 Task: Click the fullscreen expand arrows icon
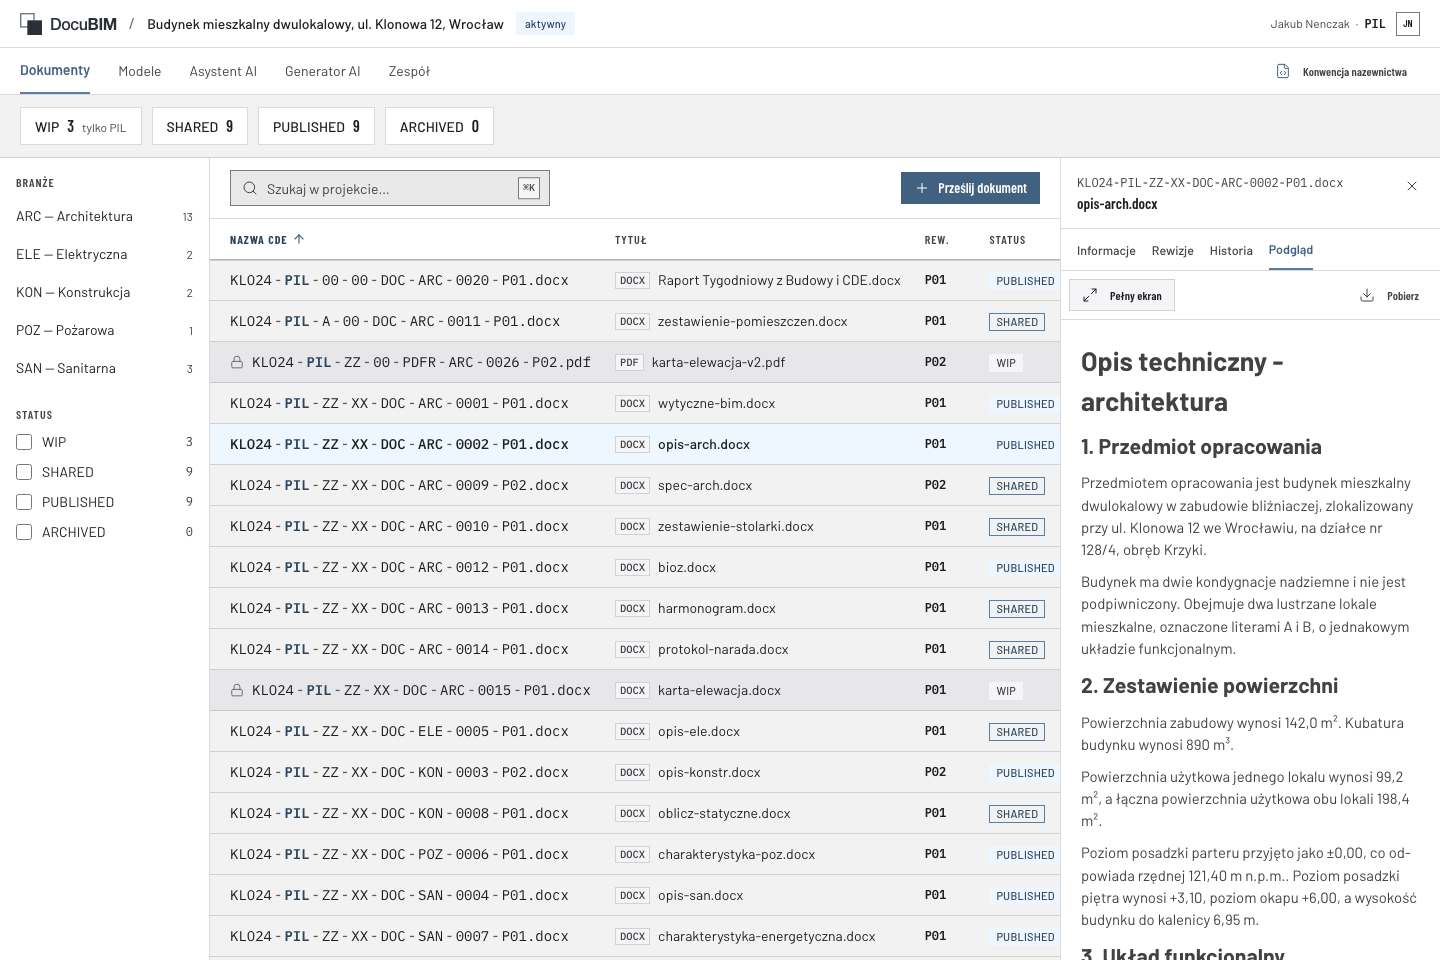coord(1090,296)
